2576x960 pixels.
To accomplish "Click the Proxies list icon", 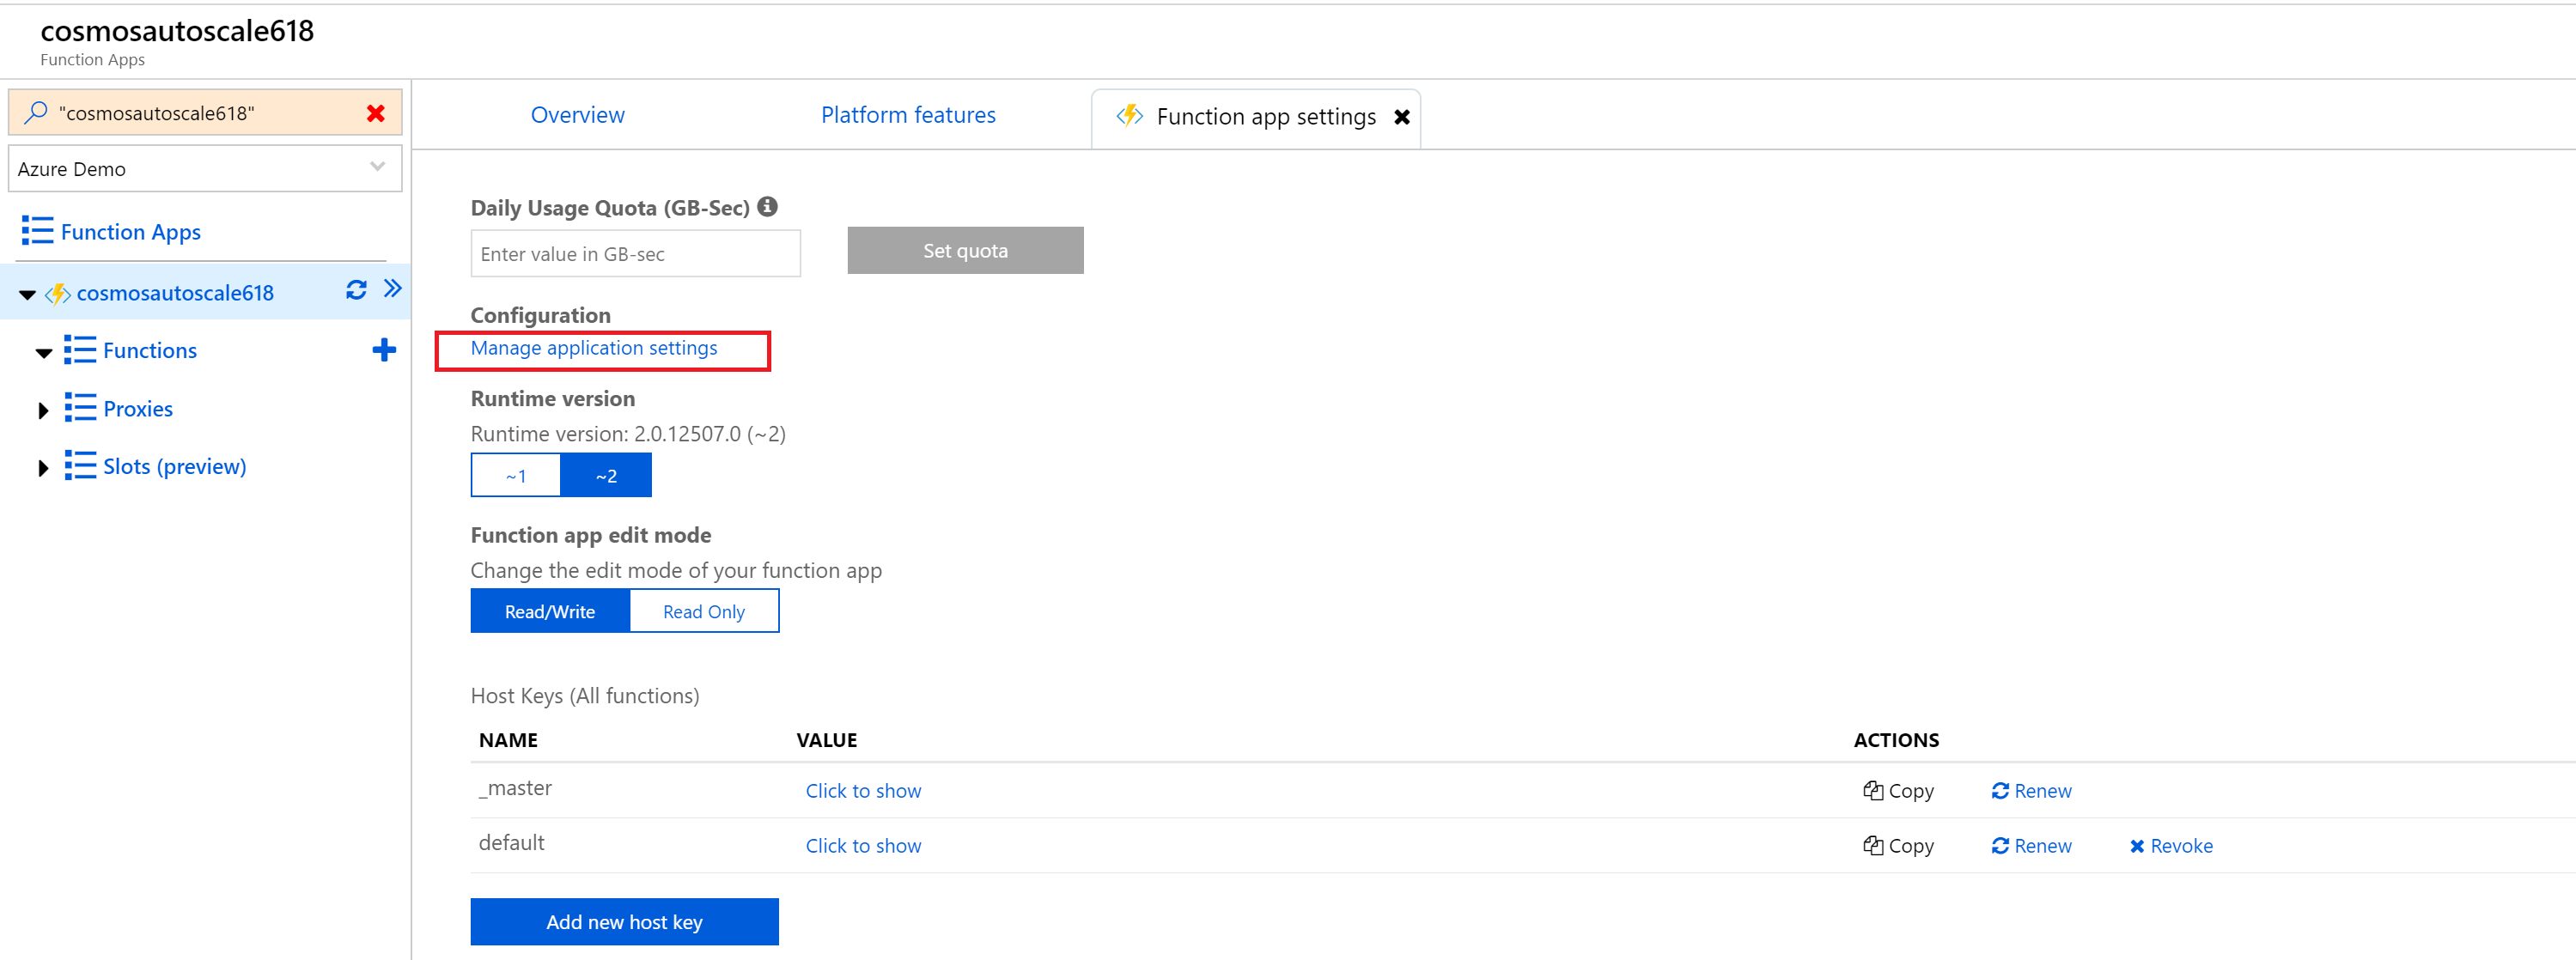I will [x=80, y=408].
